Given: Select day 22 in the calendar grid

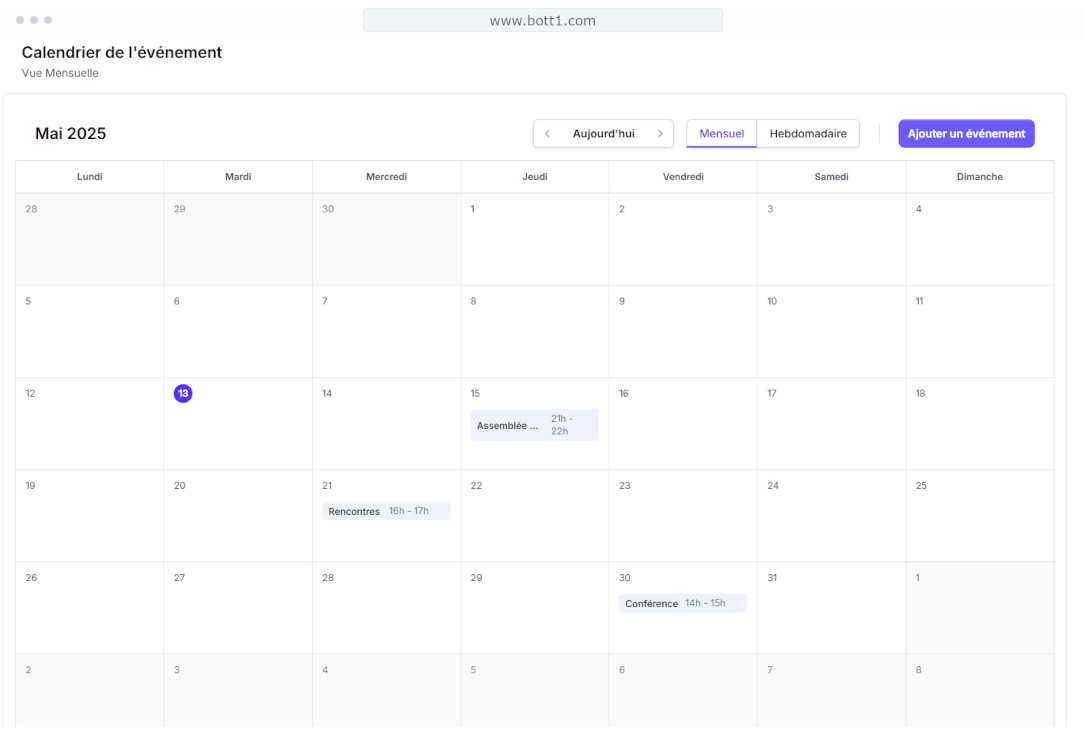Looking at the screenshot, I should pyautogui.click(x=535, y=515).
